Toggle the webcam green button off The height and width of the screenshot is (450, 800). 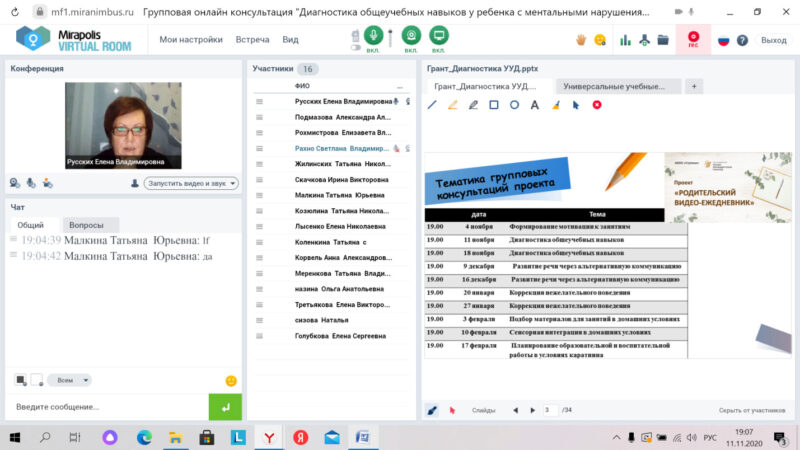[411, 35]
